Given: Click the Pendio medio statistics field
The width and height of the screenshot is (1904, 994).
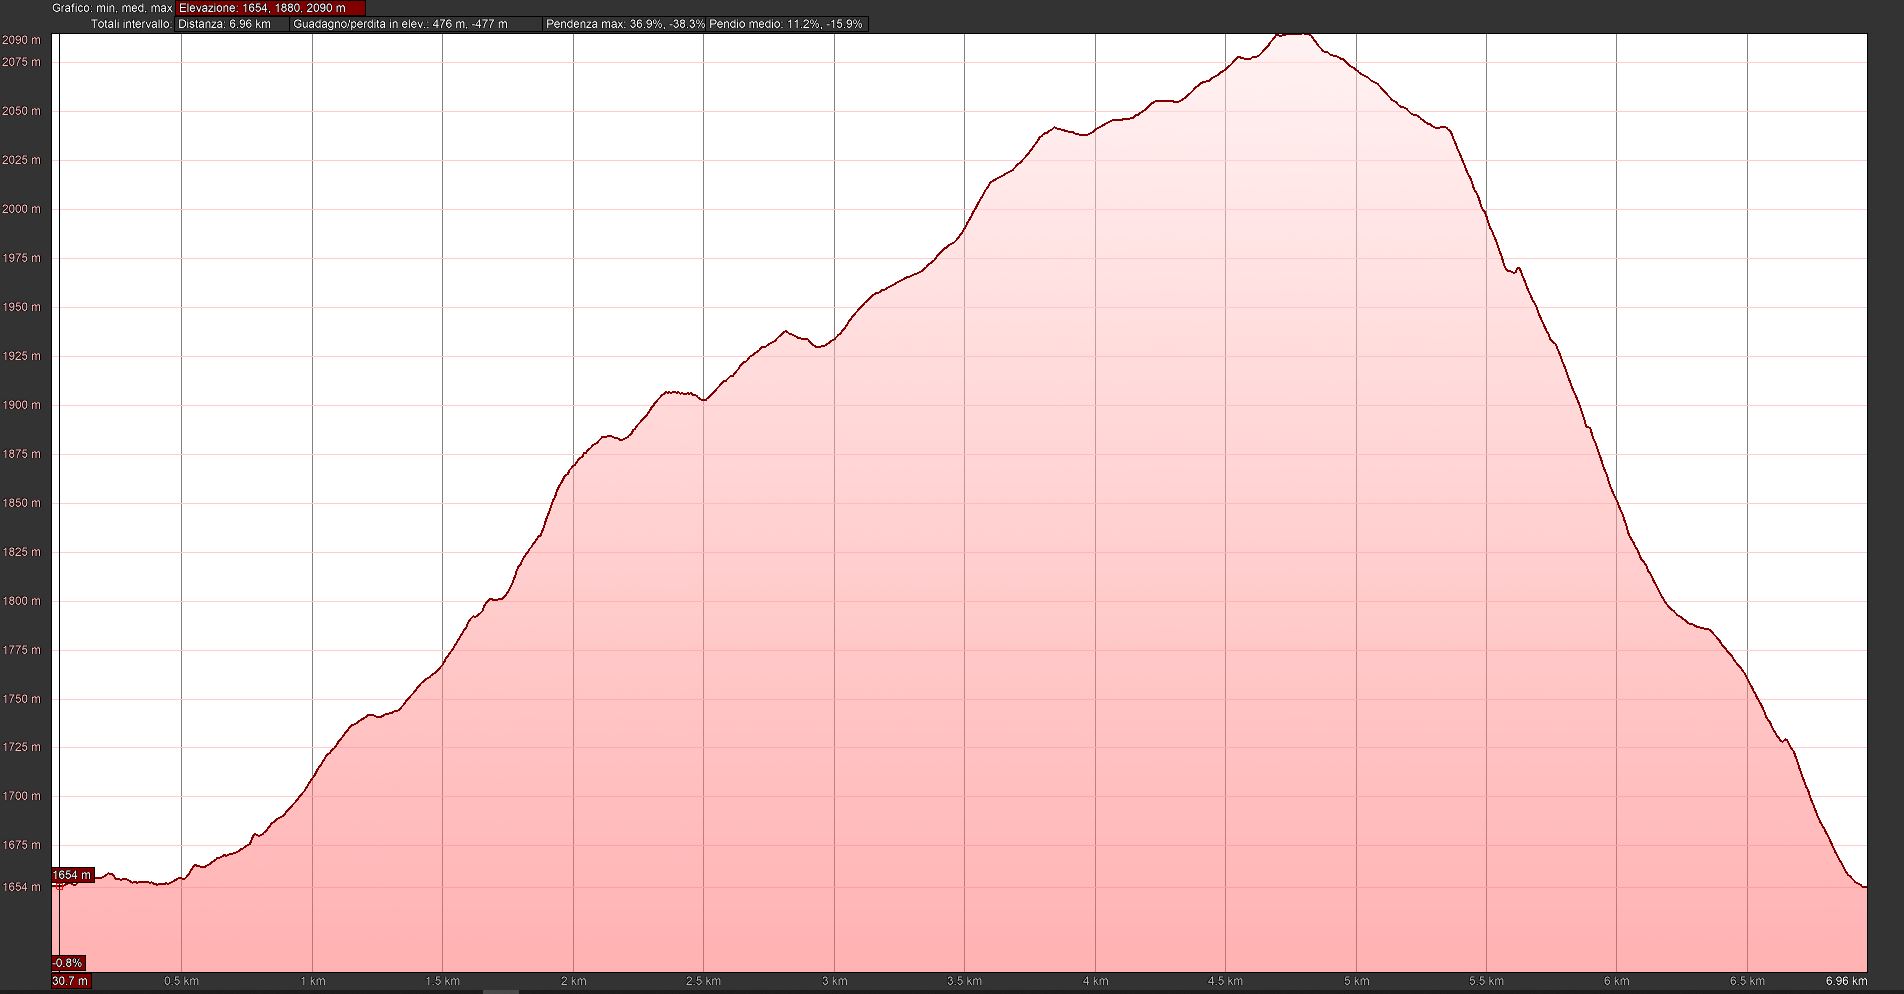Looking at the screenshot, I should click(786, 24).
